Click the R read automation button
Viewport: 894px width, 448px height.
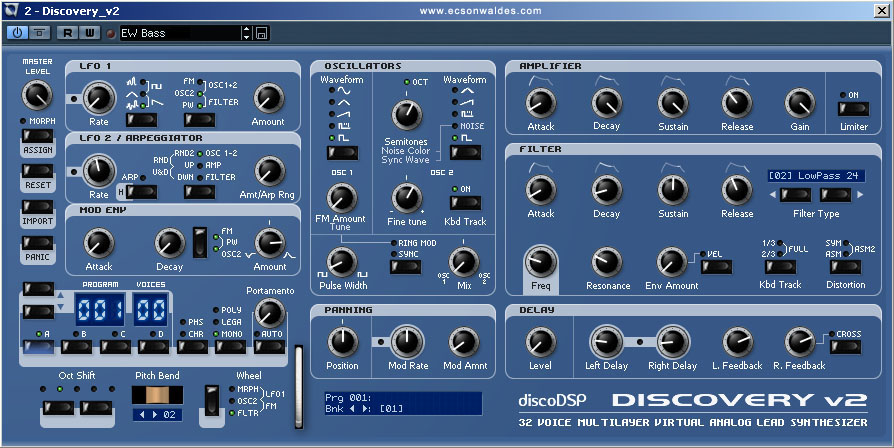67,32
